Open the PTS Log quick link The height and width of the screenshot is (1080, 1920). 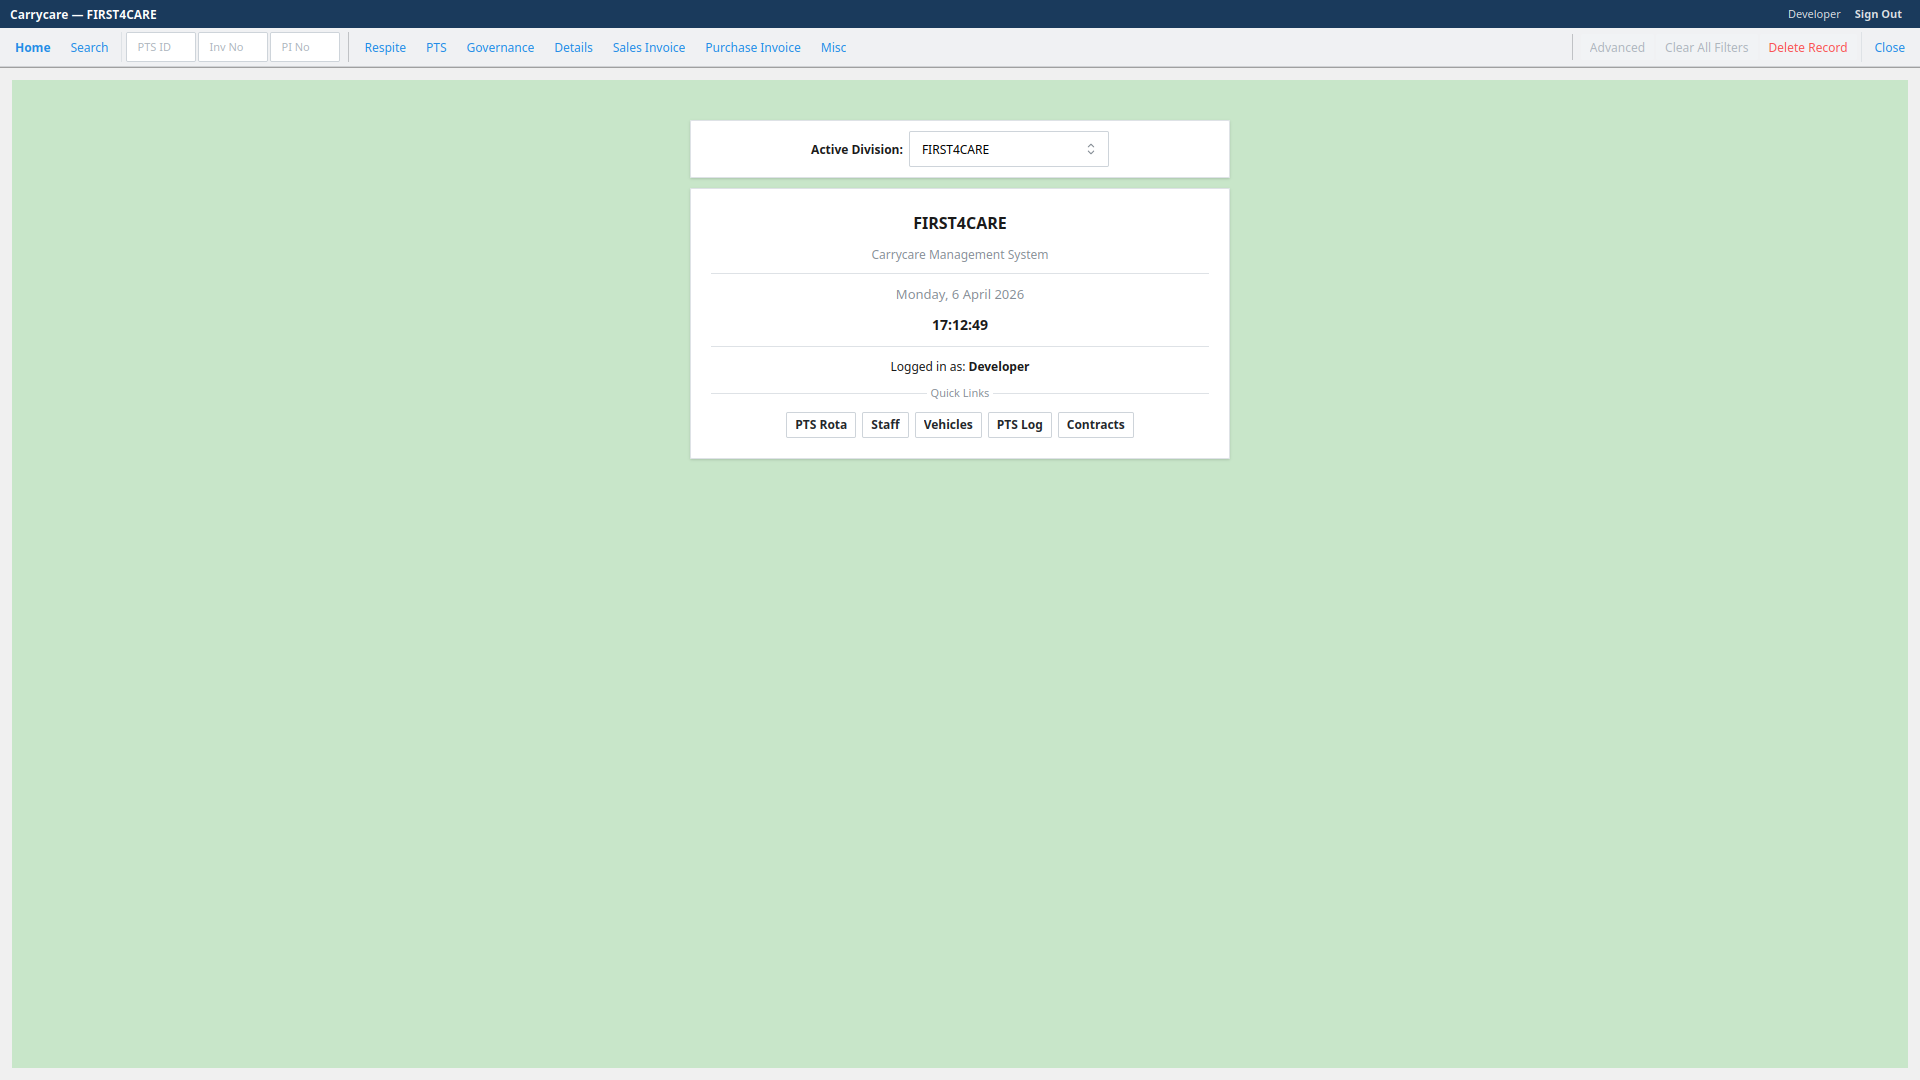click(x=1019, y=425)
